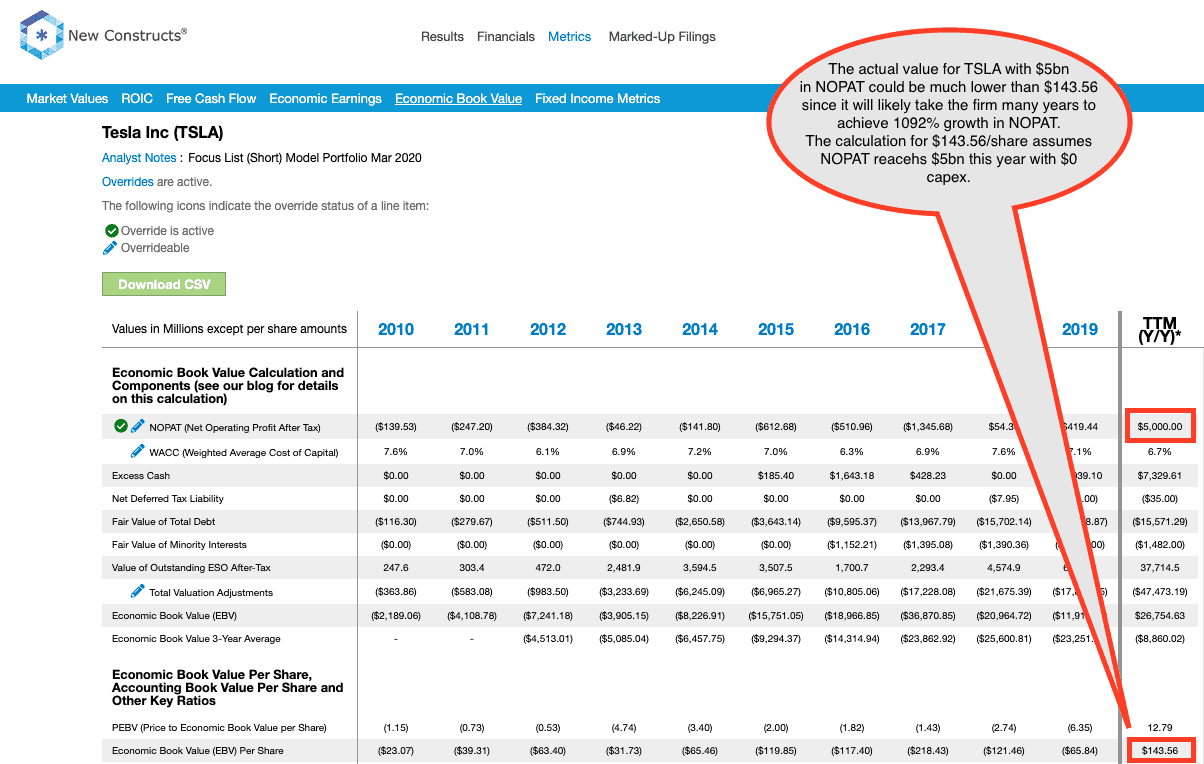The width and height of the screenshot is (1204, 764).
Task: Click the 2017 column header
Action: pyautogui.click(x=928, y=329)
